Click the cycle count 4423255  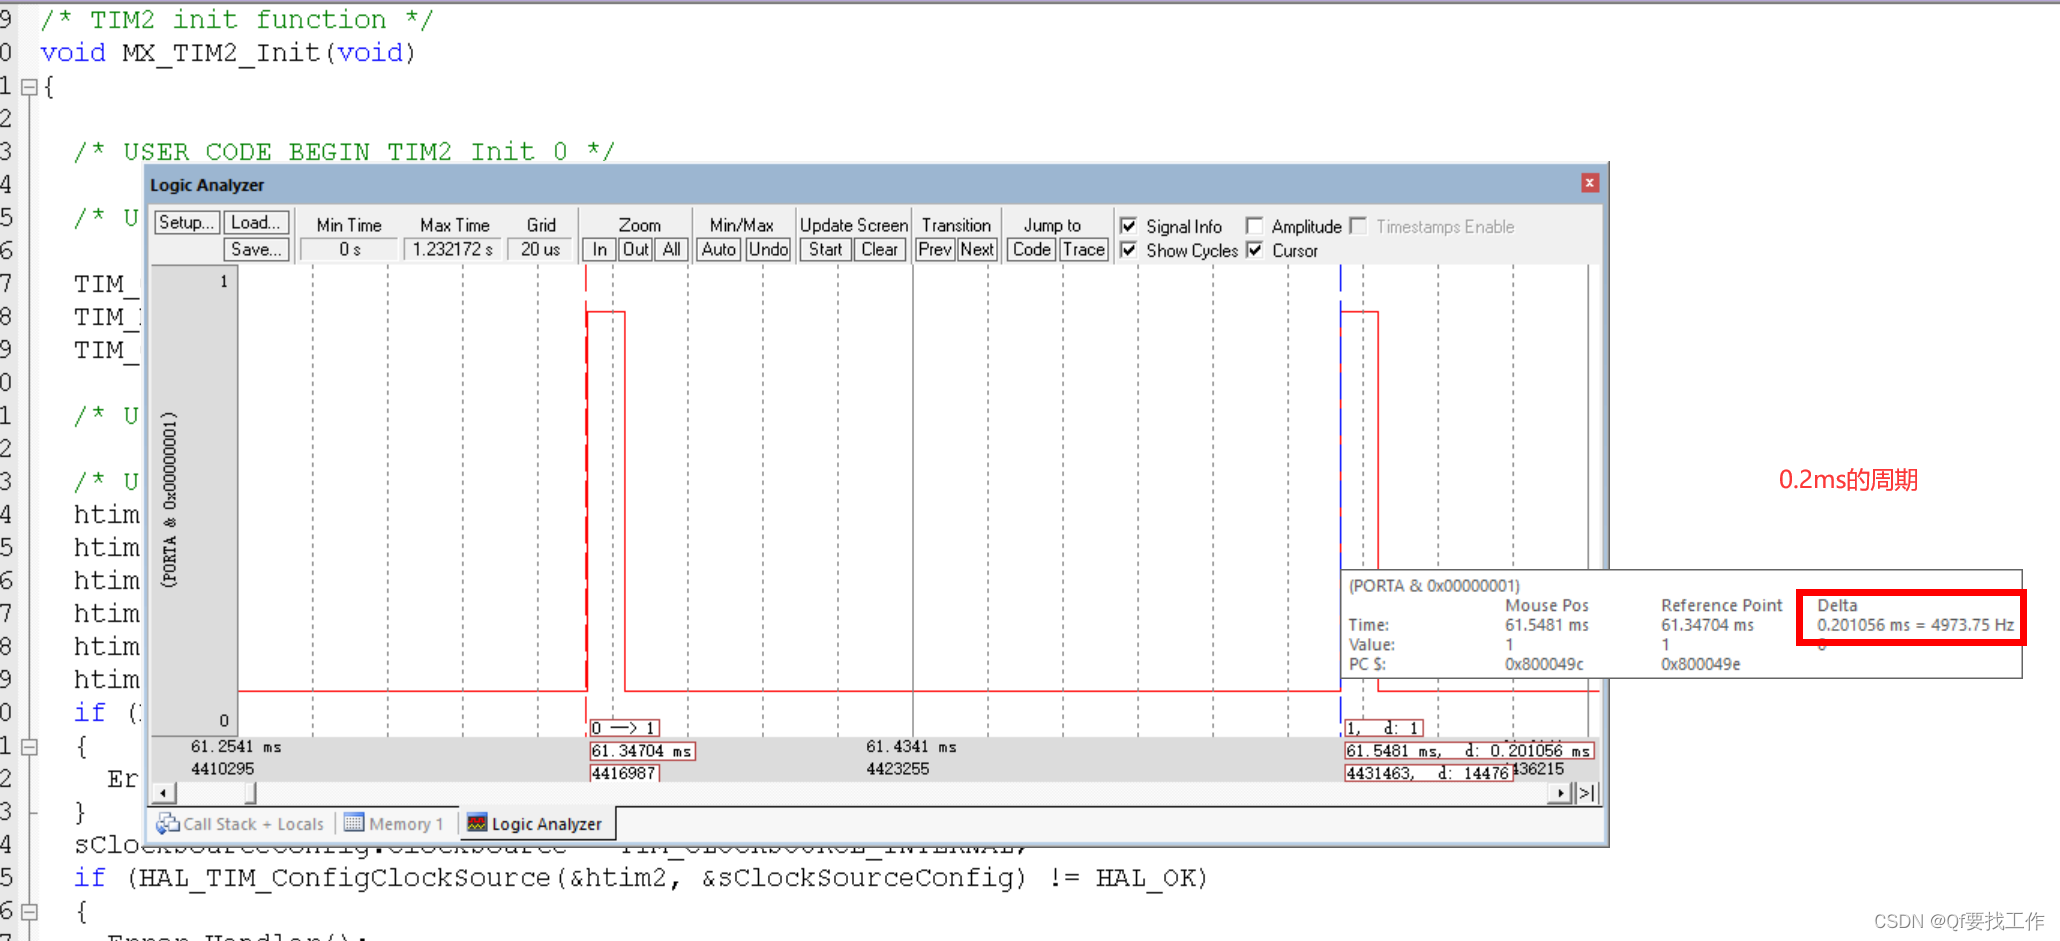[897, 769]
